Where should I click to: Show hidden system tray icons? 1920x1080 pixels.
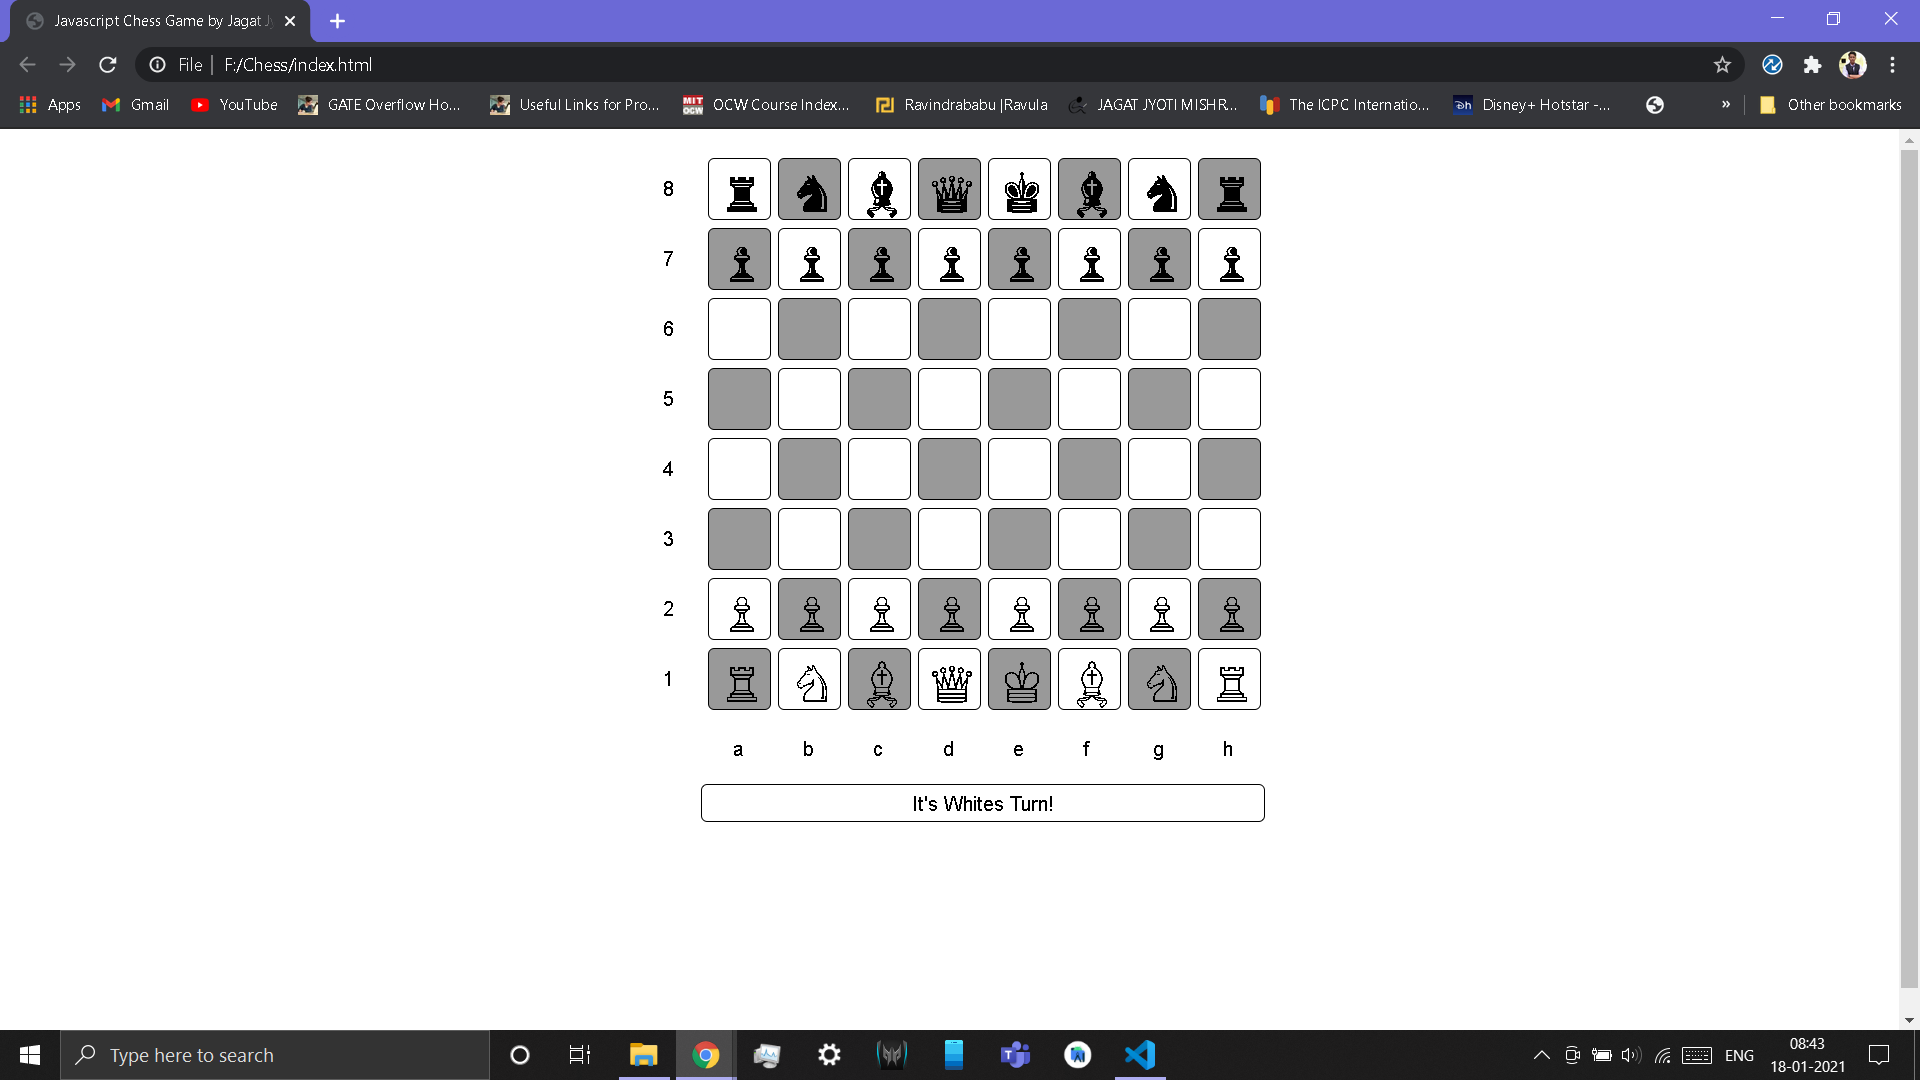pyautogui.click(x=1541, y=1055)
